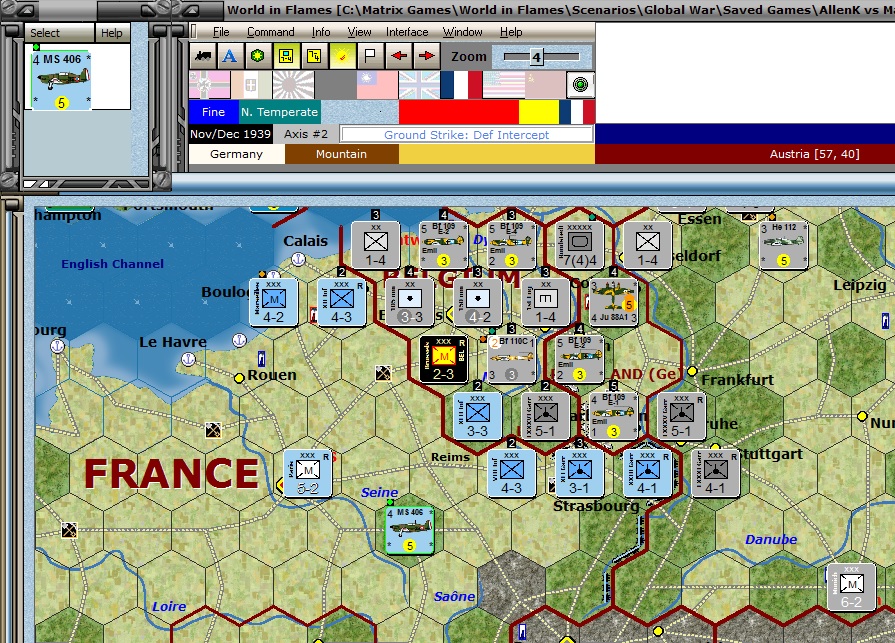Image resolution: width=895 pixels, height=643 pixels.
Task: Select the MS 406 fighter on the map
Action: pos(409,530)
